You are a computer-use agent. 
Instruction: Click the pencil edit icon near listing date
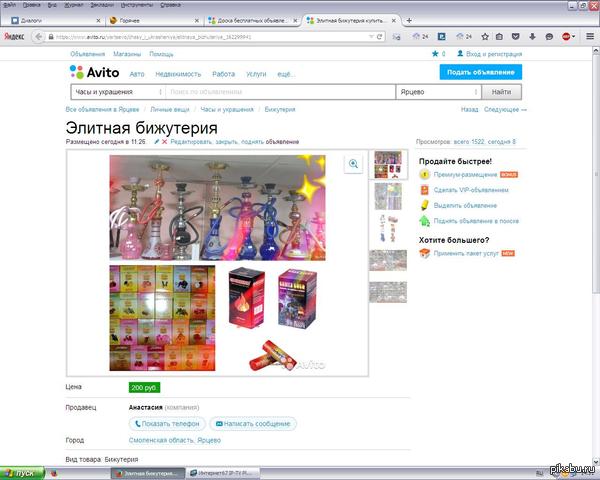[x=157, y=142]
